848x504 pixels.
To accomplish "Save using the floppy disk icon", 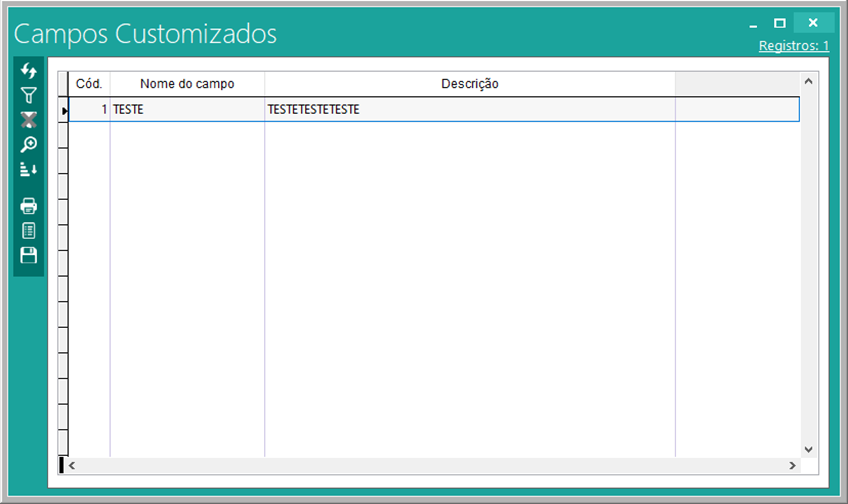I will coord(29,255).
